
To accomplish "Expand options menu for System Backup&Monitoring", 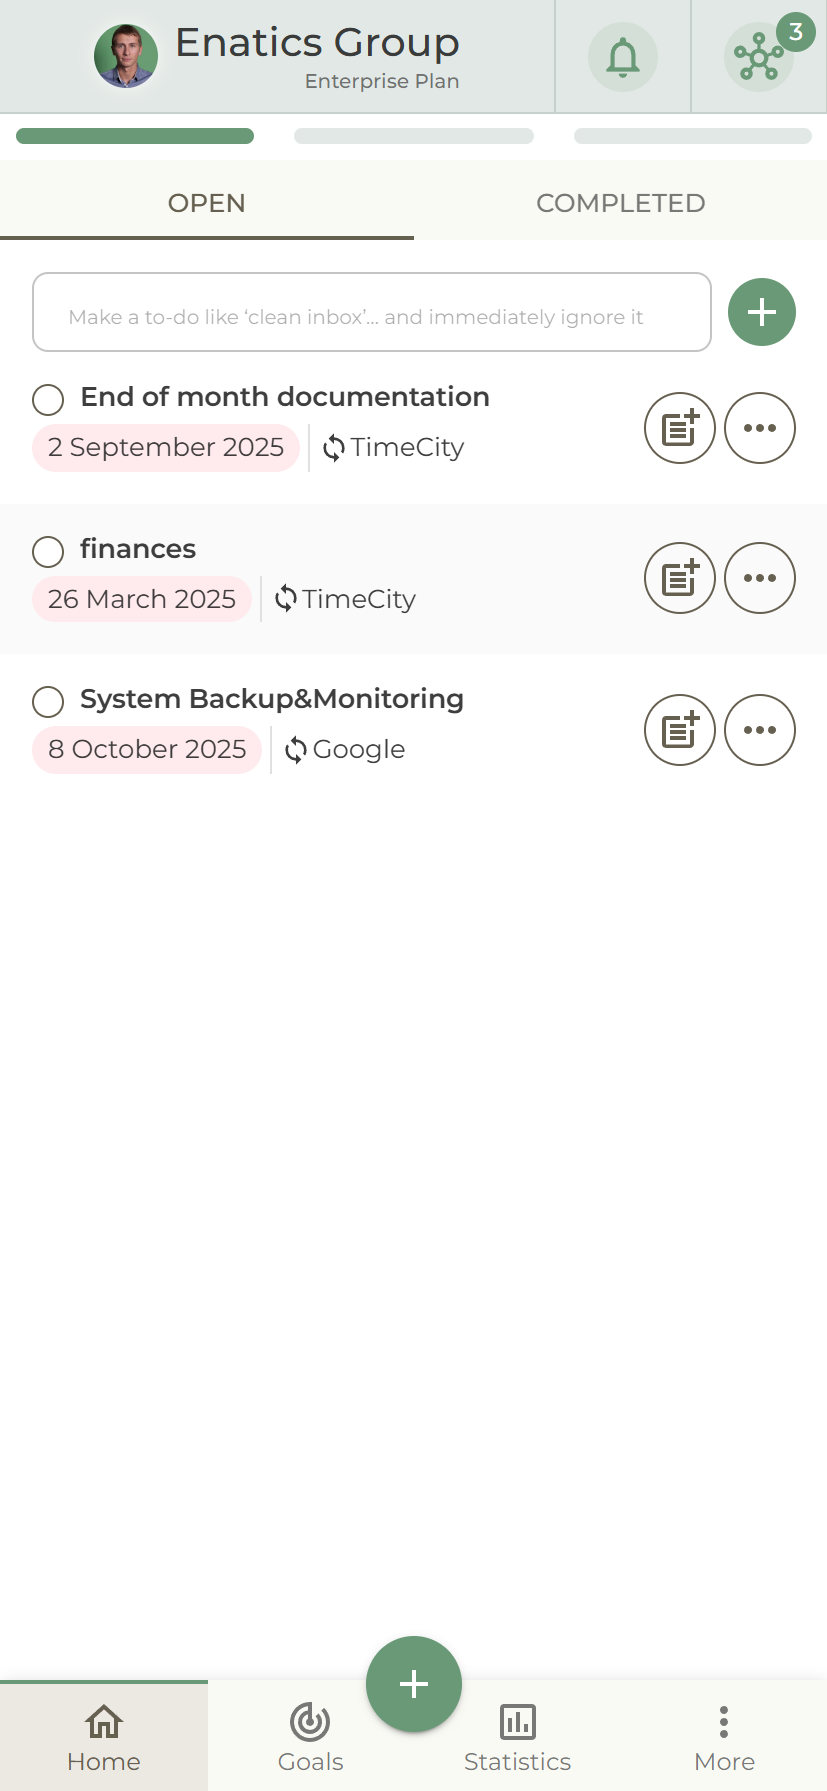I will coord(760,730).
